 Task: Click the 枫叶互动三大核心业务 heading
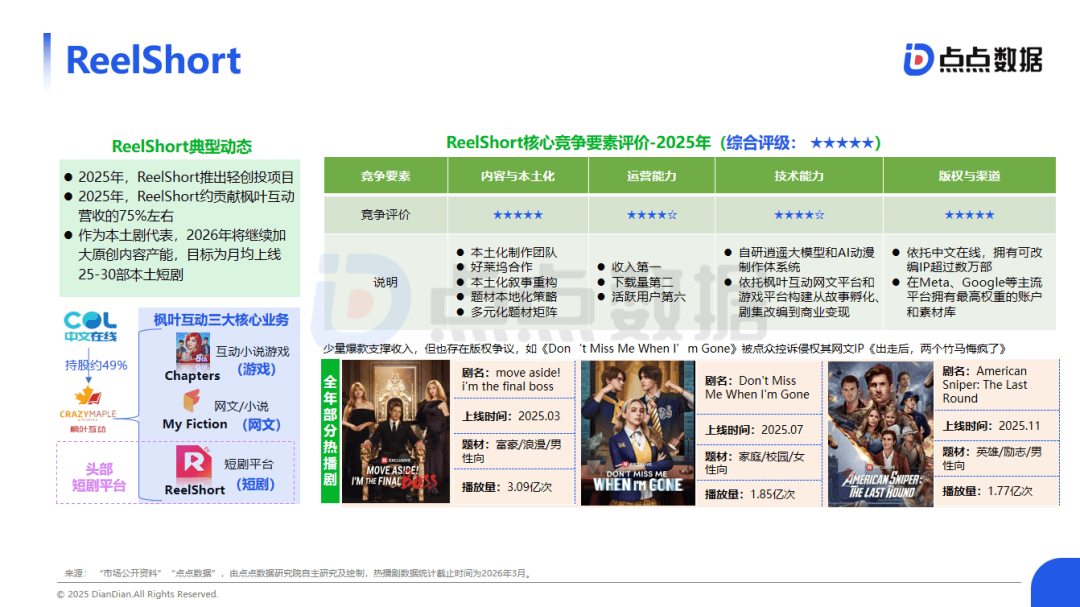(x=220, y=319)
